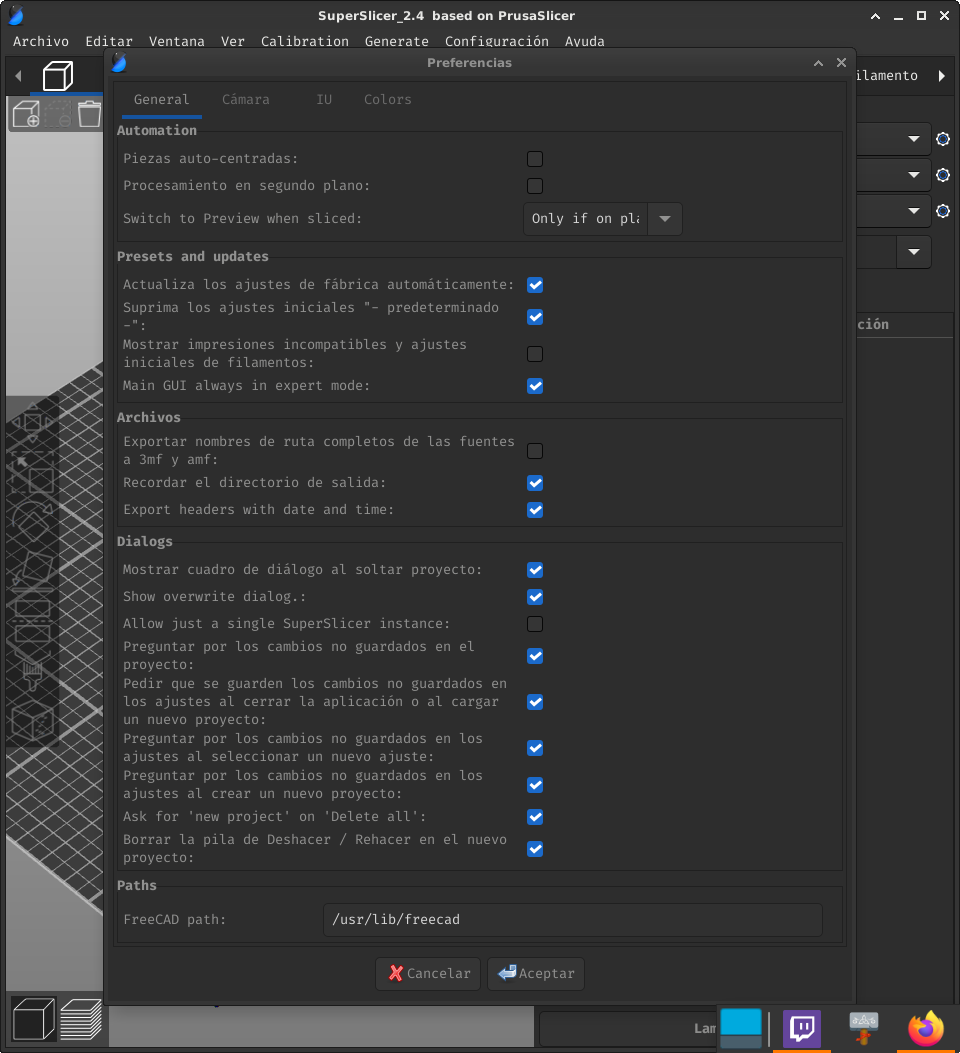The width and height of the screenshot is (960, 1053).
Task: Enable Procesamiento en segundo plano checkbox
Action: tap(535, 186)
